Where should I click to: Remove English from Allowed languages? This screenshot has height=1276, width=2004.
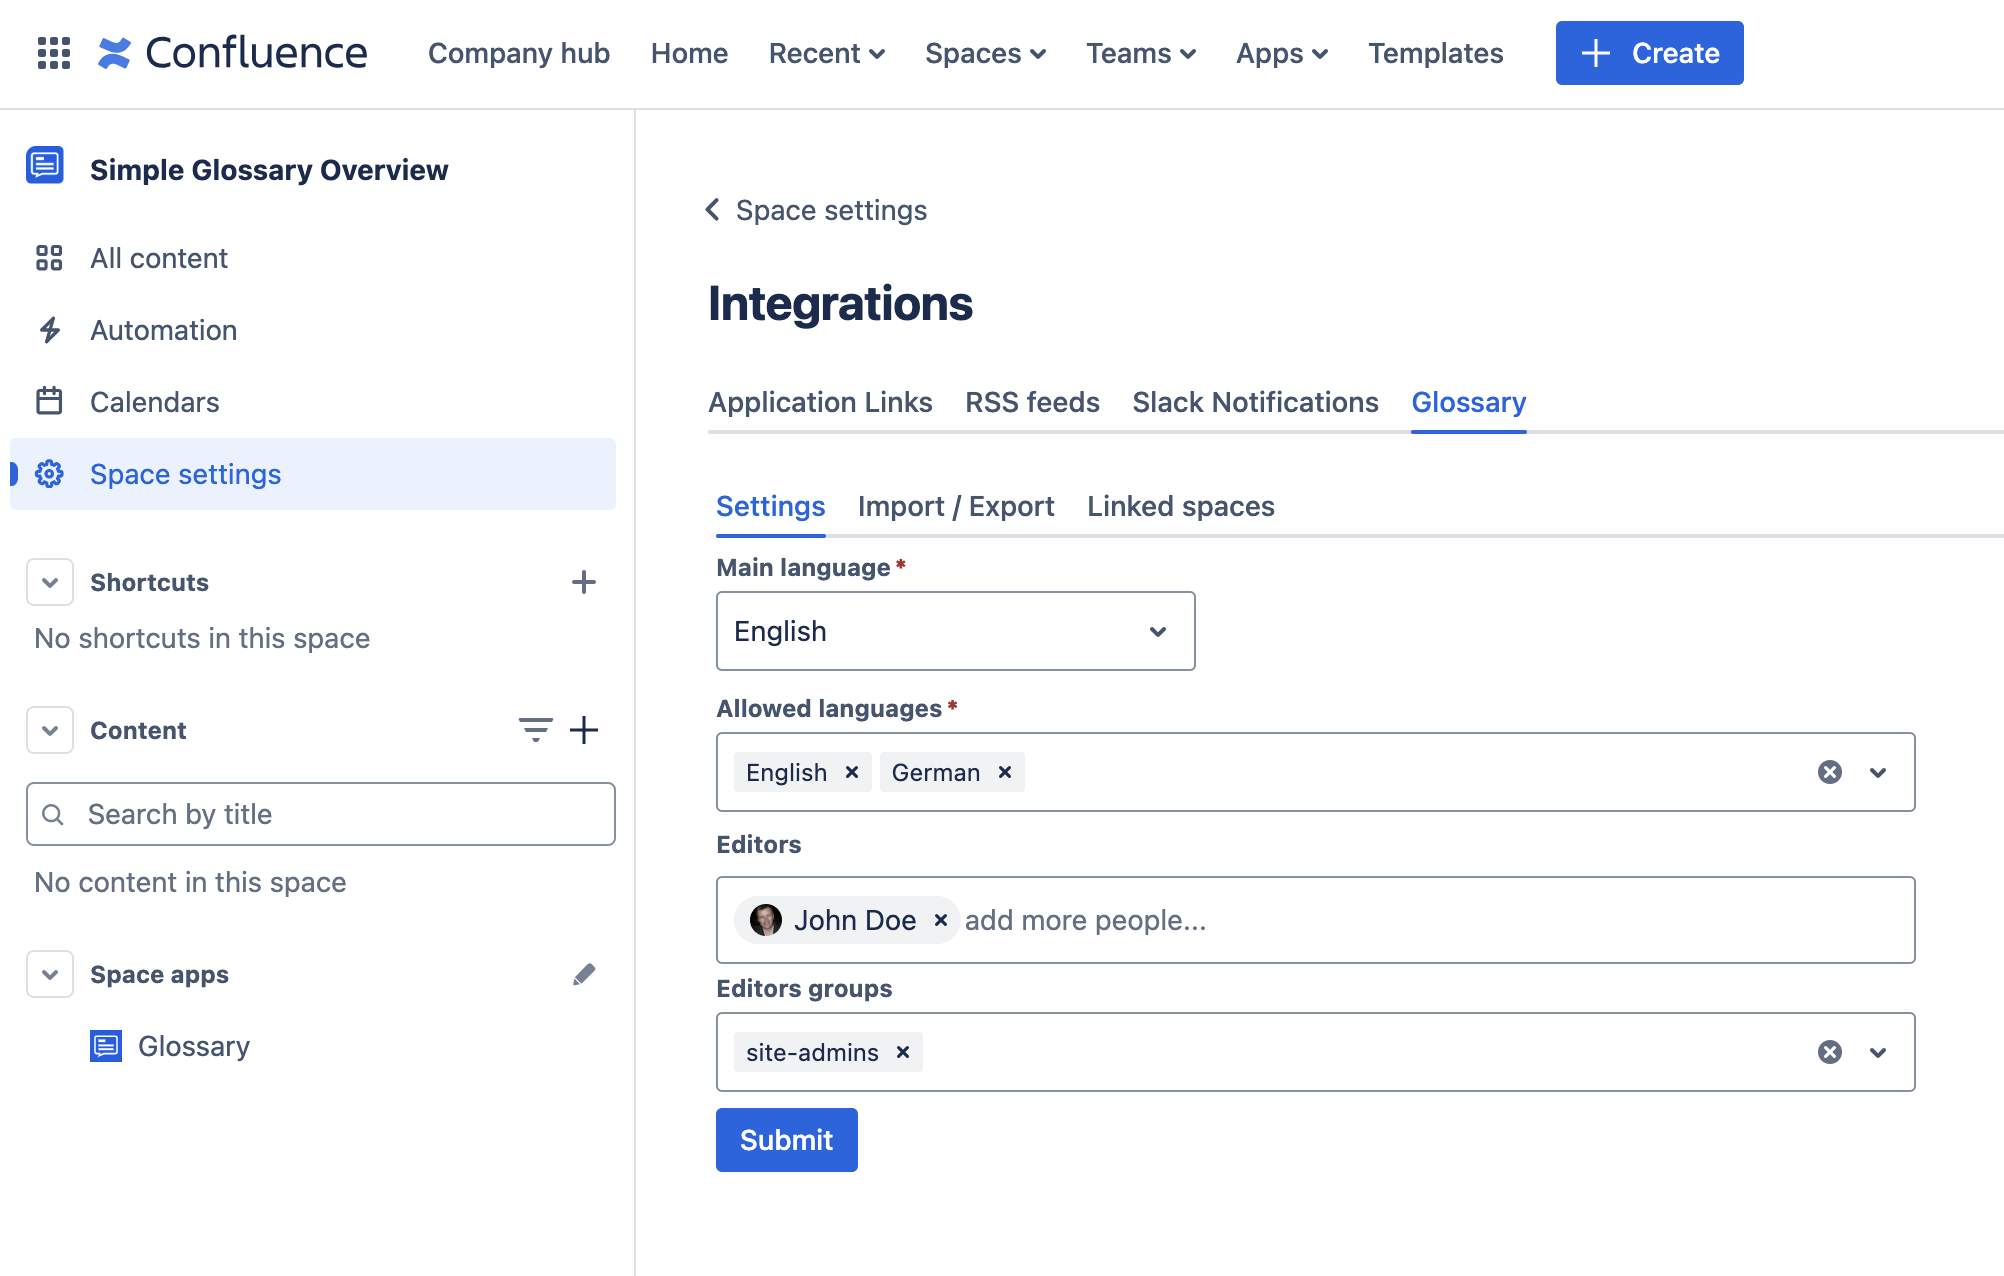click(853, 771)
